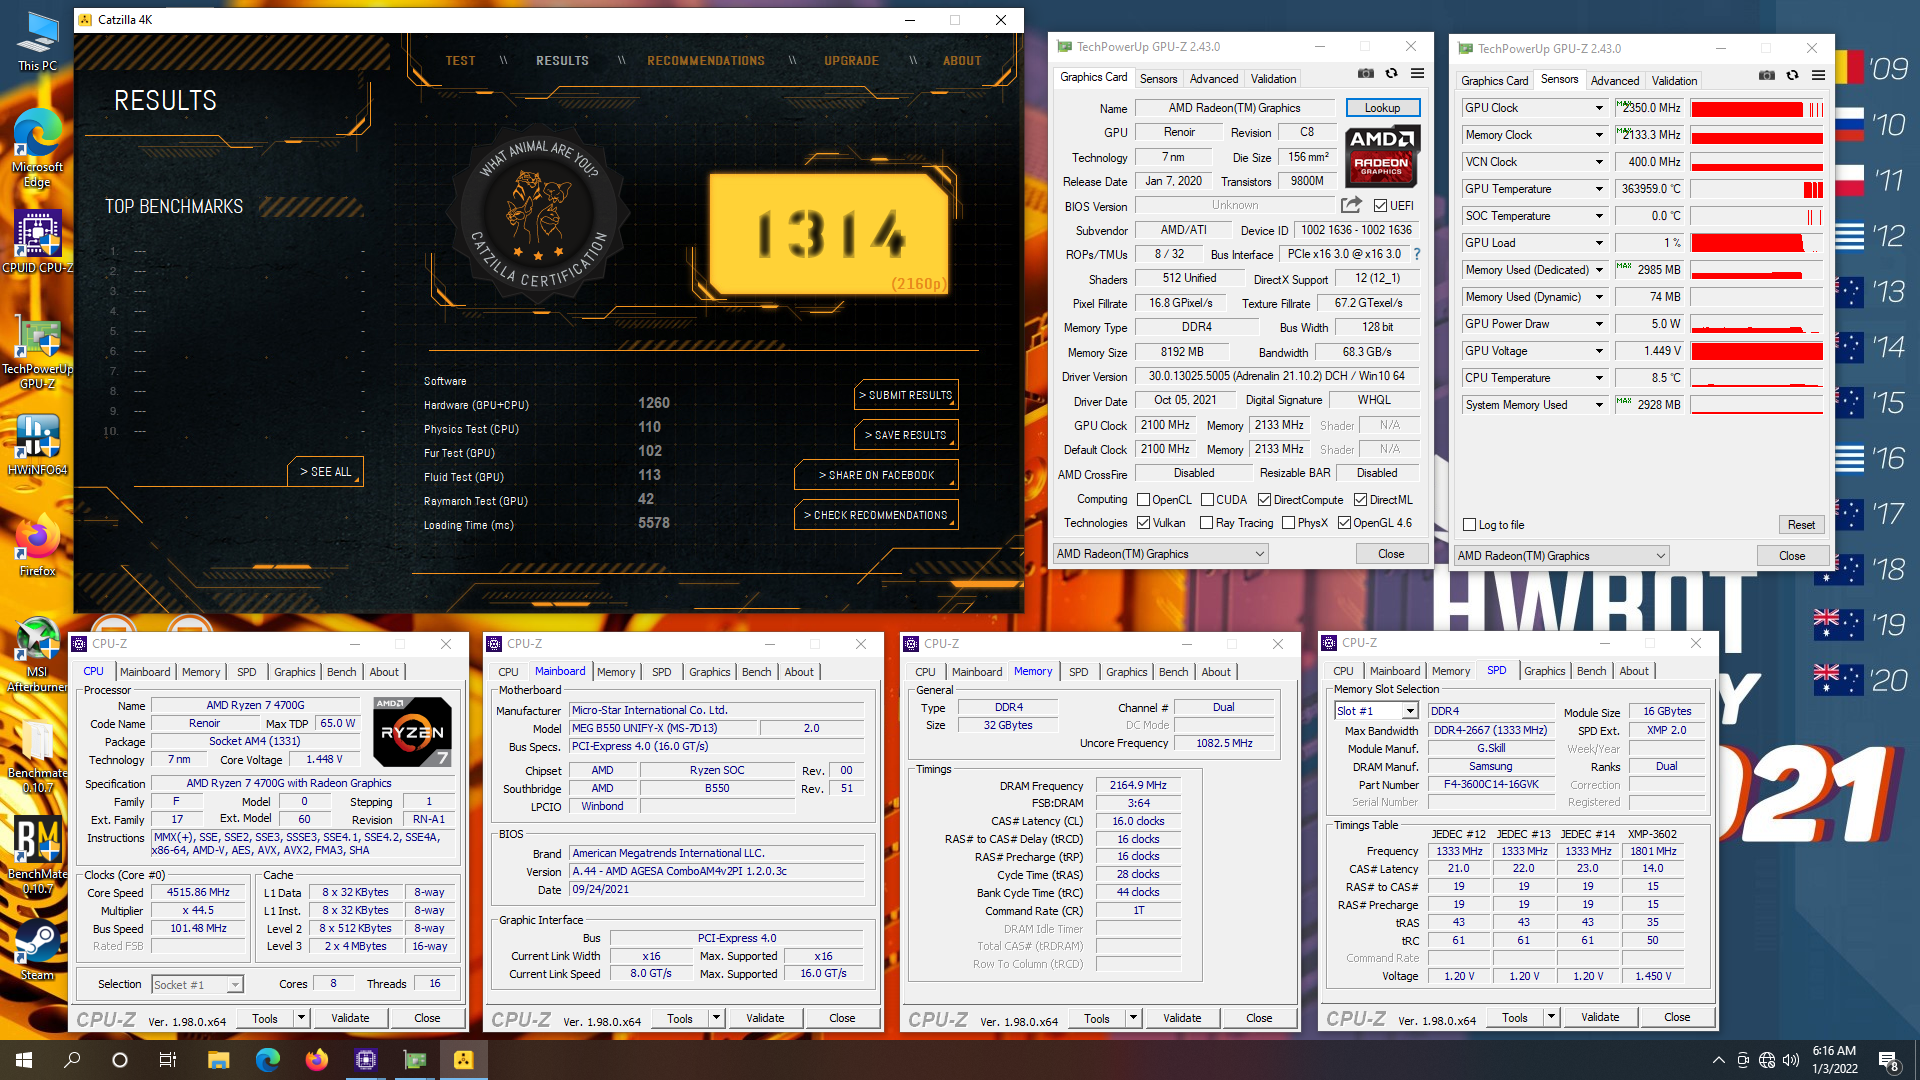
Task: Open TechPowerUp GPU-Z desktop icon
Action: [37, 354]
